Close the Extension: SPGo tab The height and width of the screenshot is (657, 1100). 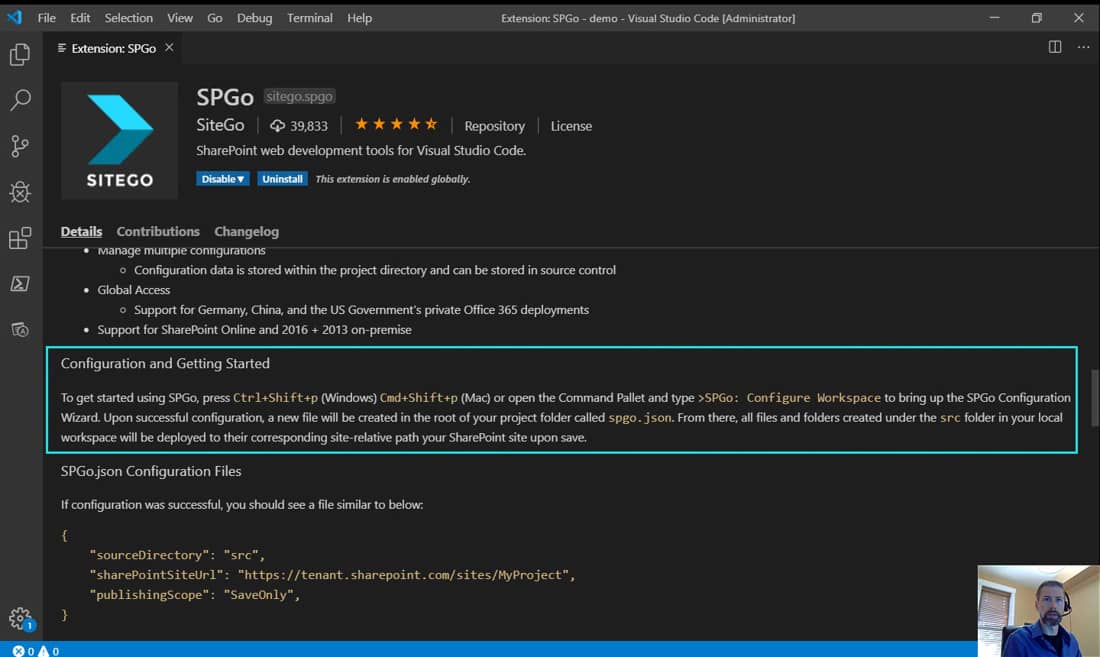[169, 47]
